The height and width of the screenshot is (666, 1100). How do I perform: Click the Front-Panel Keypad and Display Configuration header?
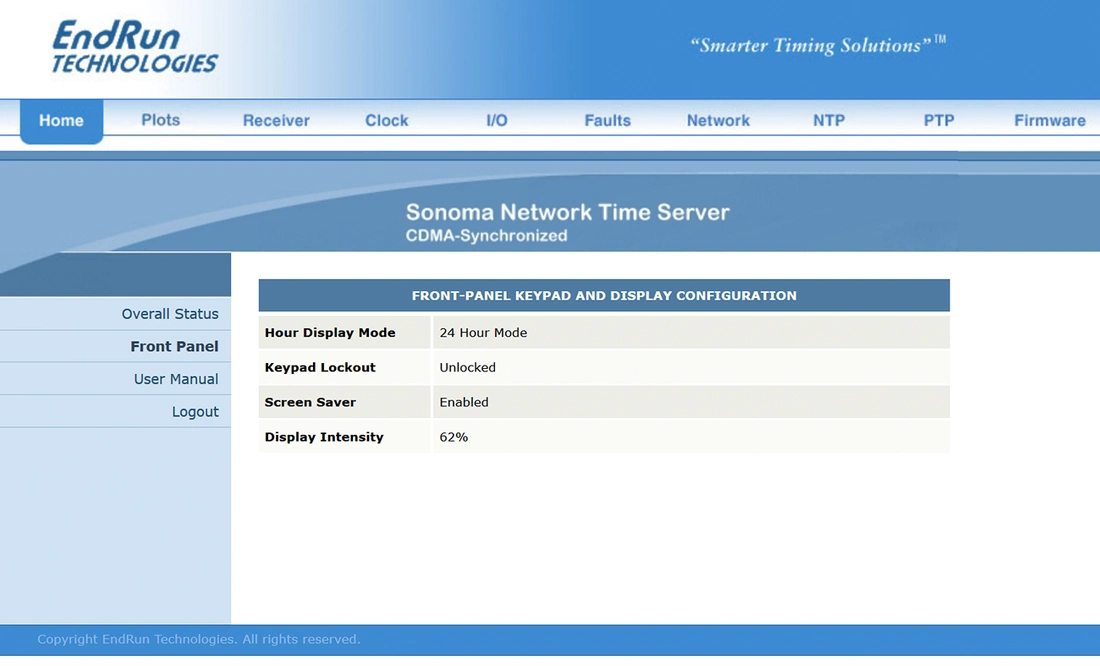click(x=604, y=295)
